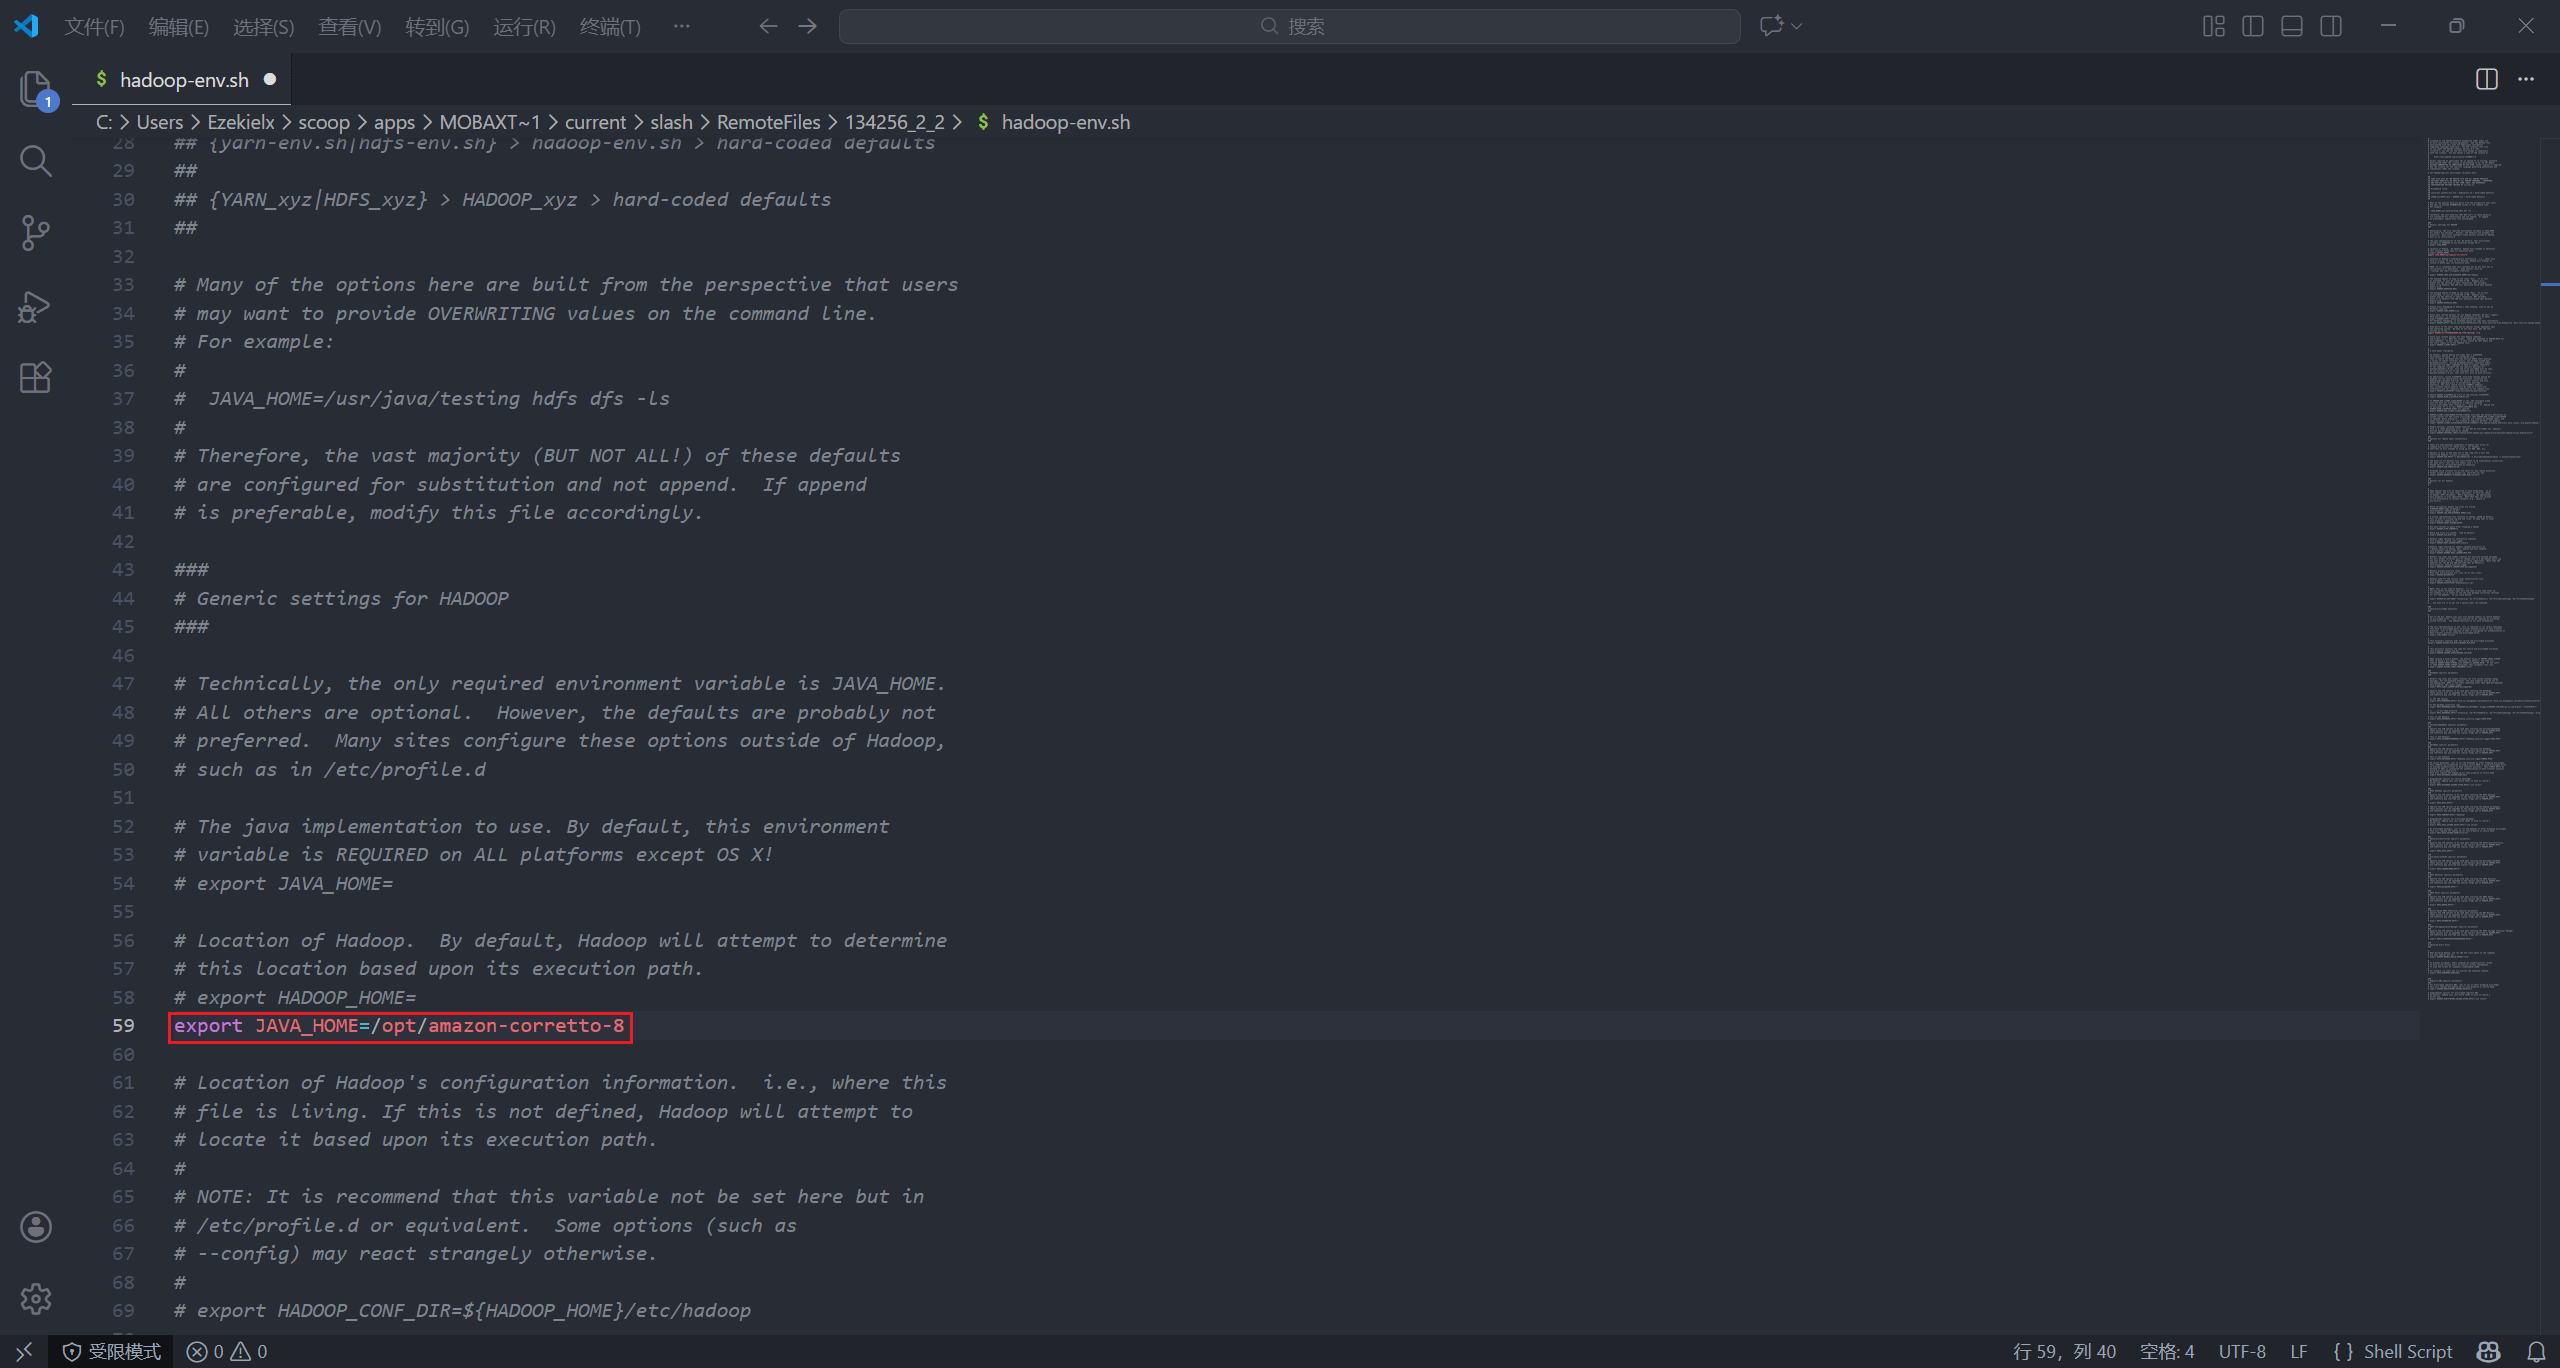Click the RemoteFiles breadcrumb segment

point(768,122)
